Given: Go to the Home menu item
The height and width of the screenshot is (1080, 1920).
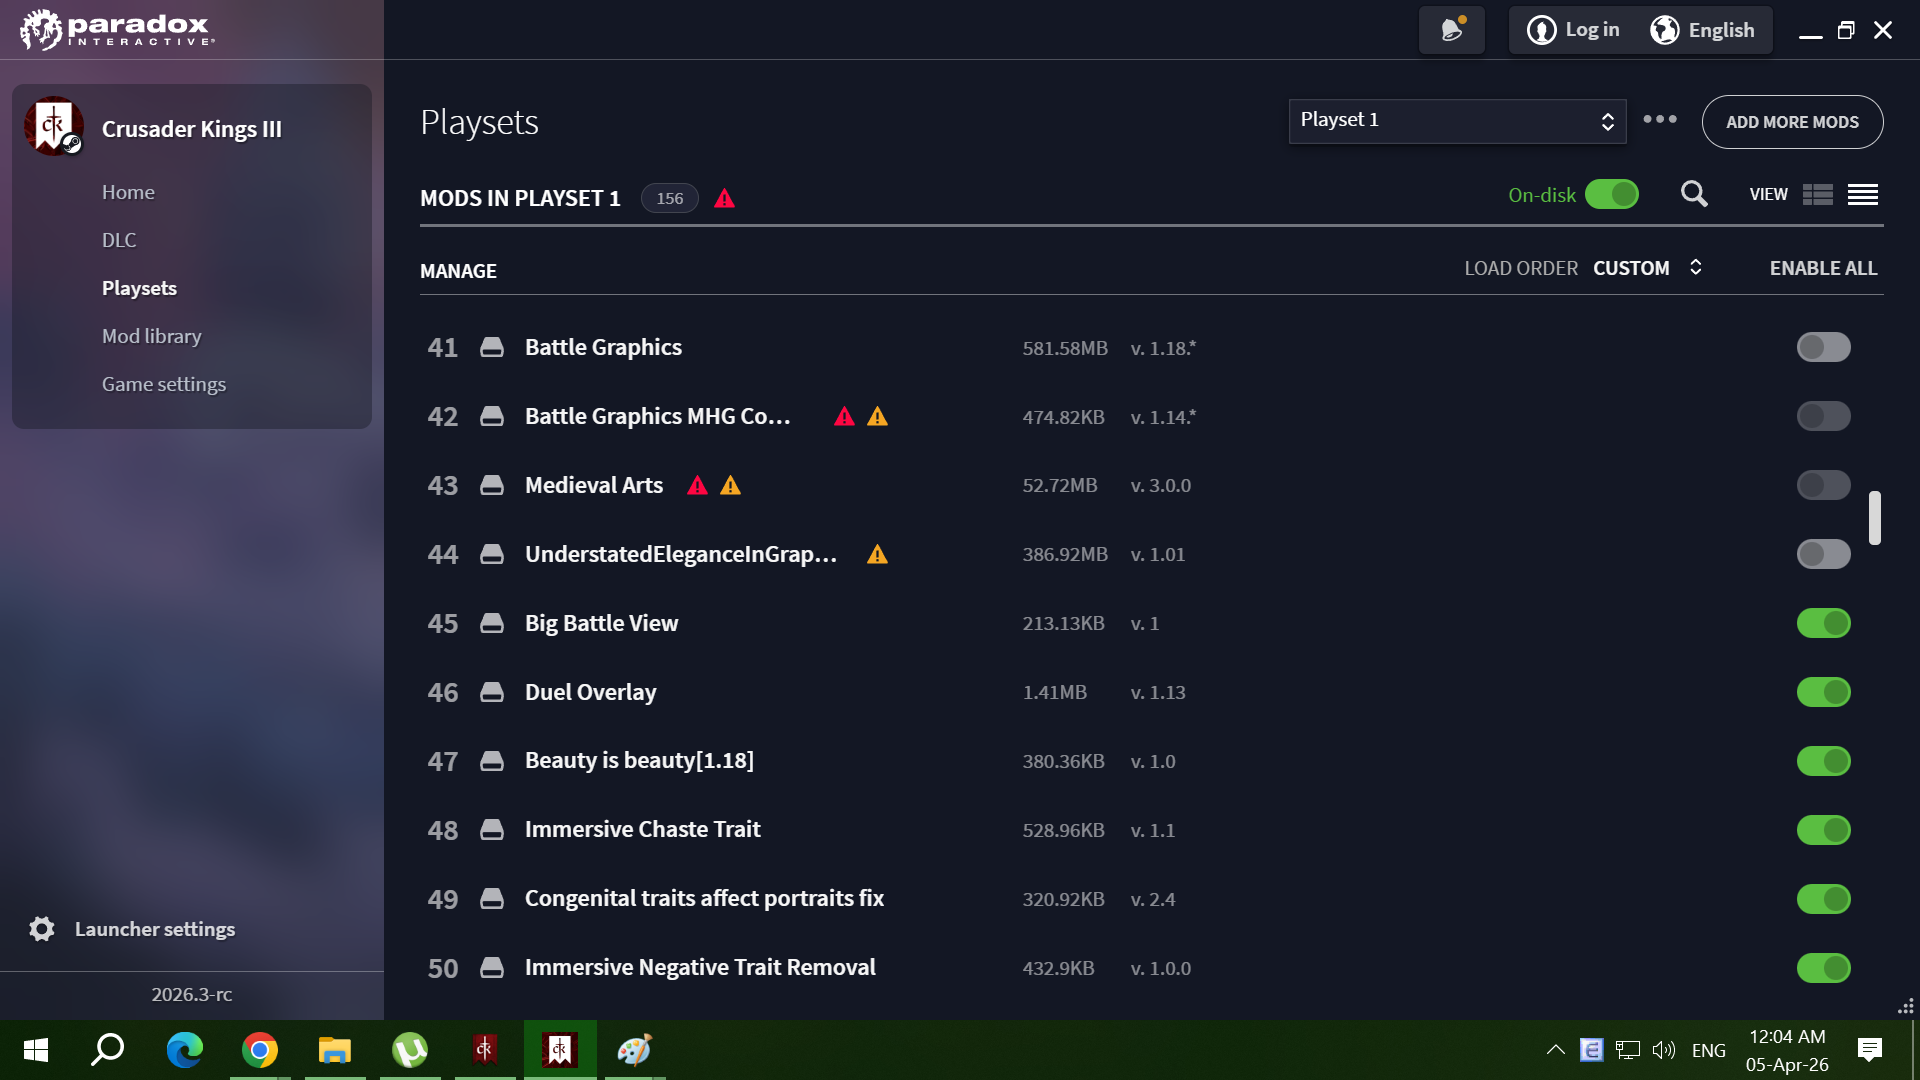Looking at the screenshot, I should [128, 192].
